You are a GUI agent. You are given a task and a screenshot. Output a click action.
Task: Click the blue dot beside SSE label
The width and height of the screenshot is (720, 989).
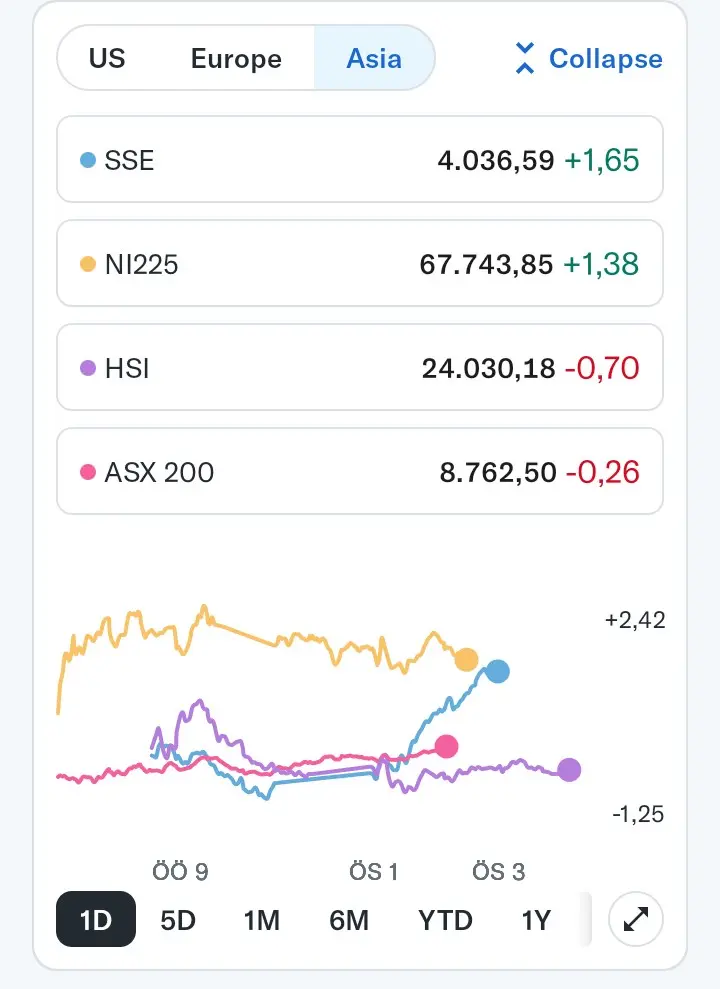(88, 160)
